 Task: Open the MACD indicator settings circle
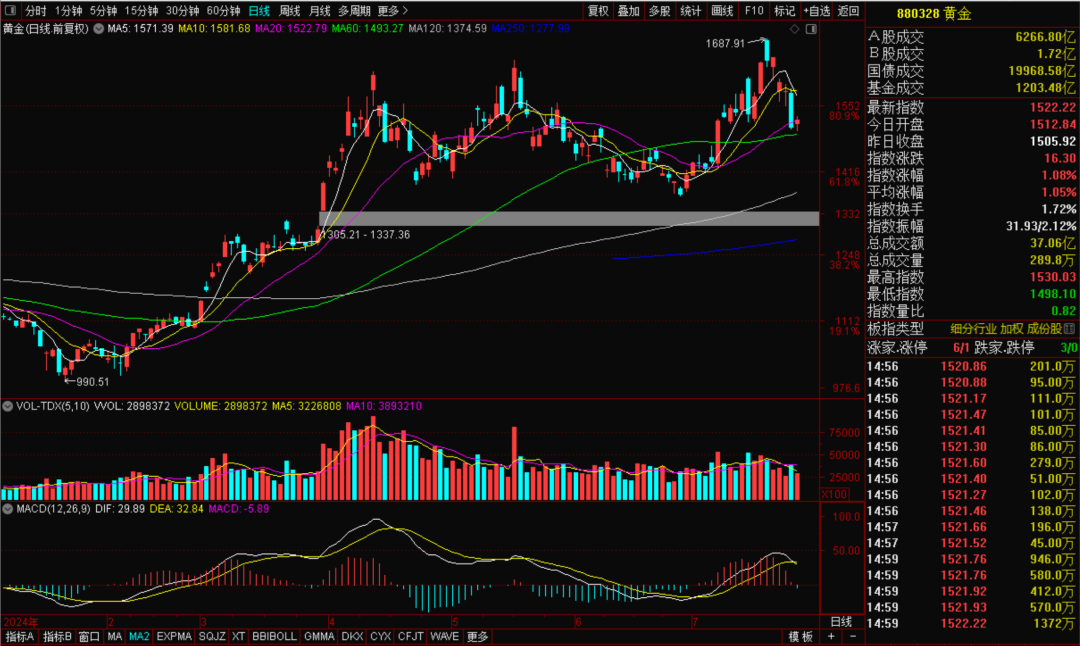(8, 511)
